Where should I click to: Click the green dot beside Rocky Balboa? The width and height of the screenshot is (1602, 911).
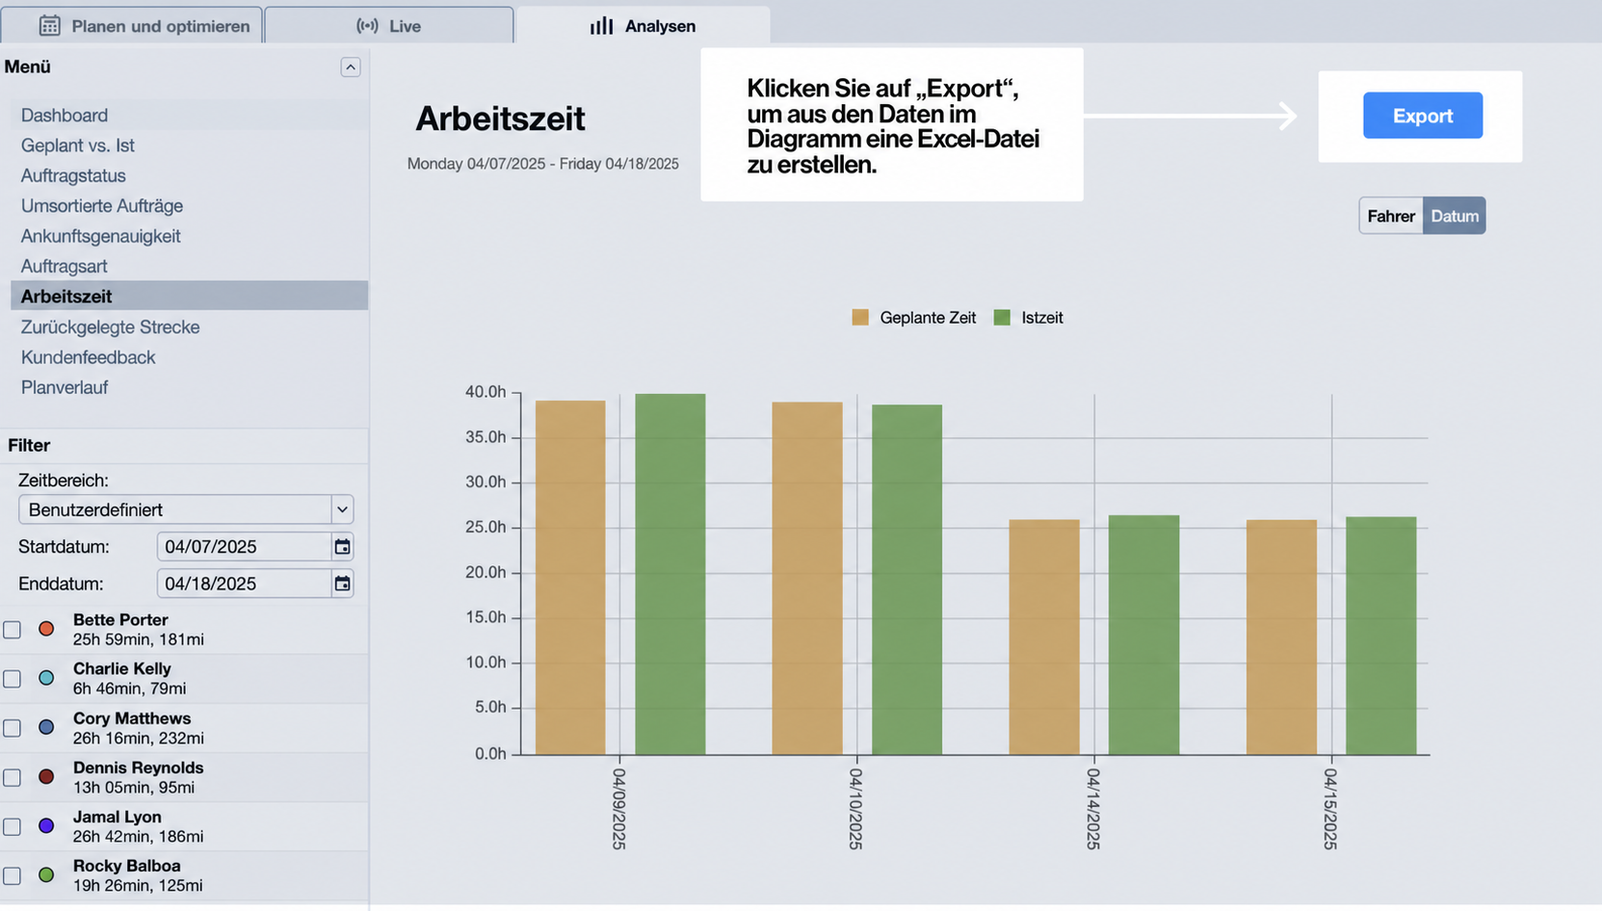(46, 875)
